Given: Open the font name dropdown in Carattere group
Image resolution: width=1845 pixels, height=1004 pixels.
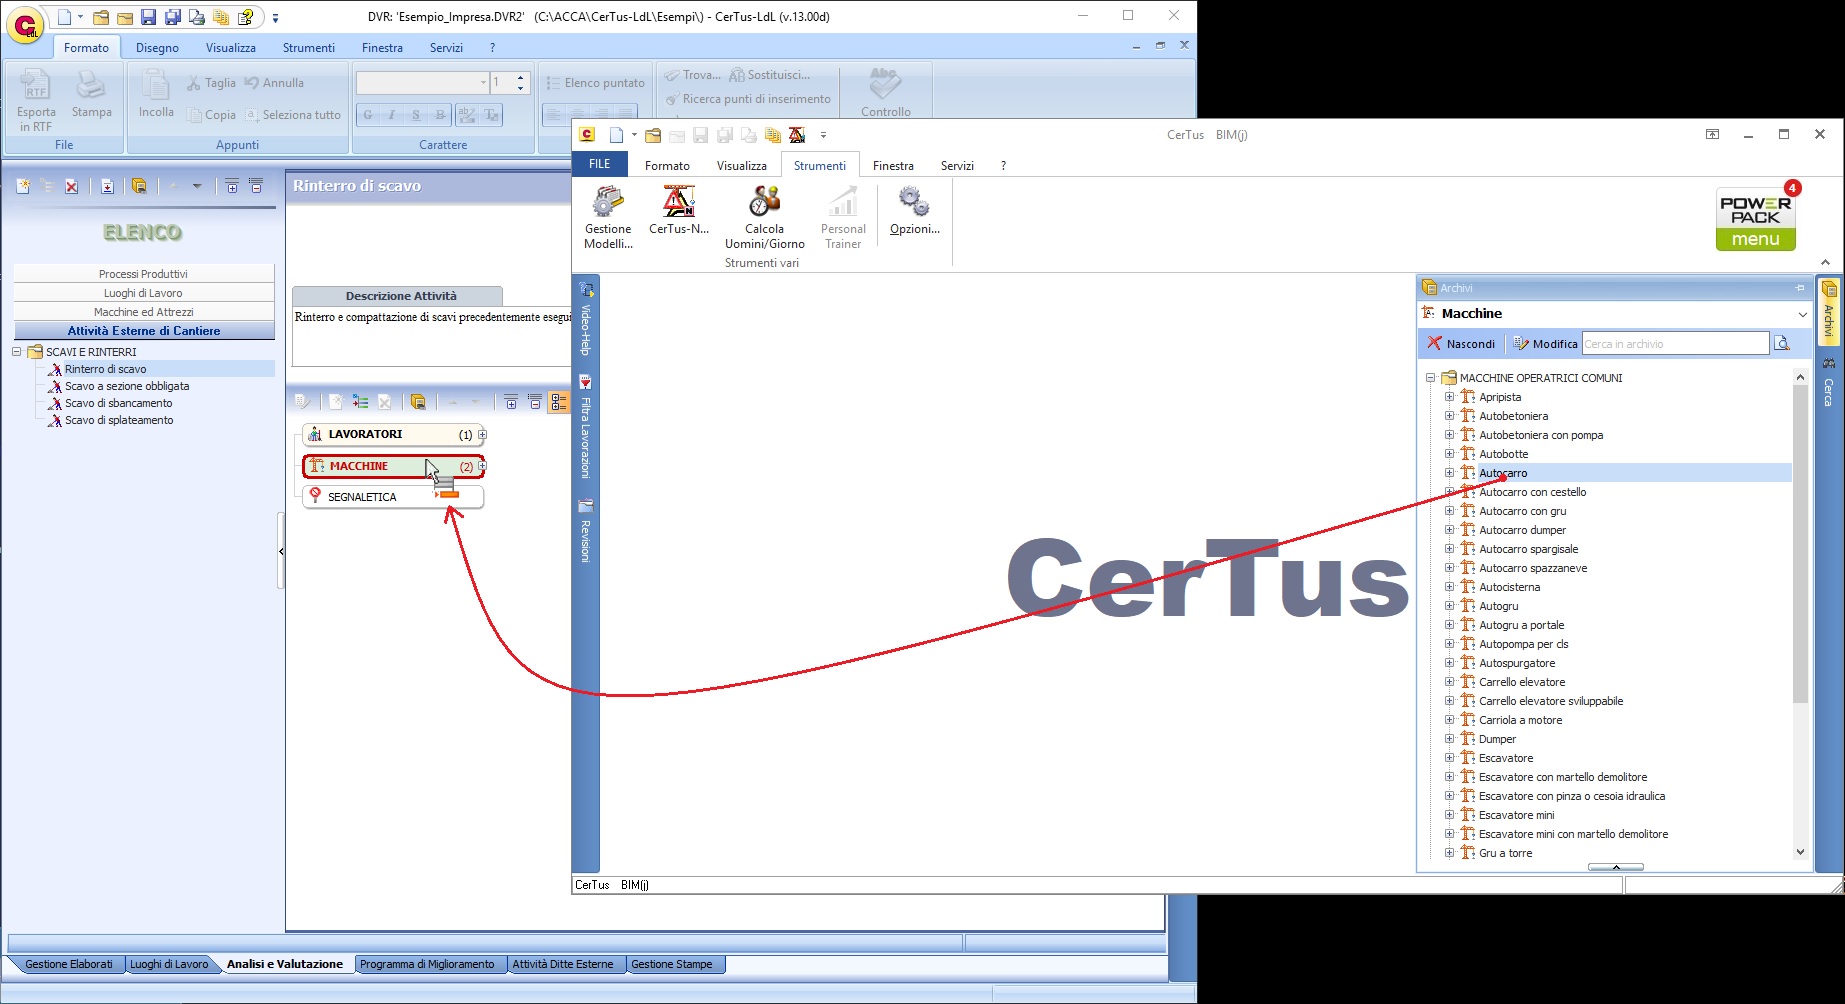Looking at the screenshot, I should (x=483, y=83).
